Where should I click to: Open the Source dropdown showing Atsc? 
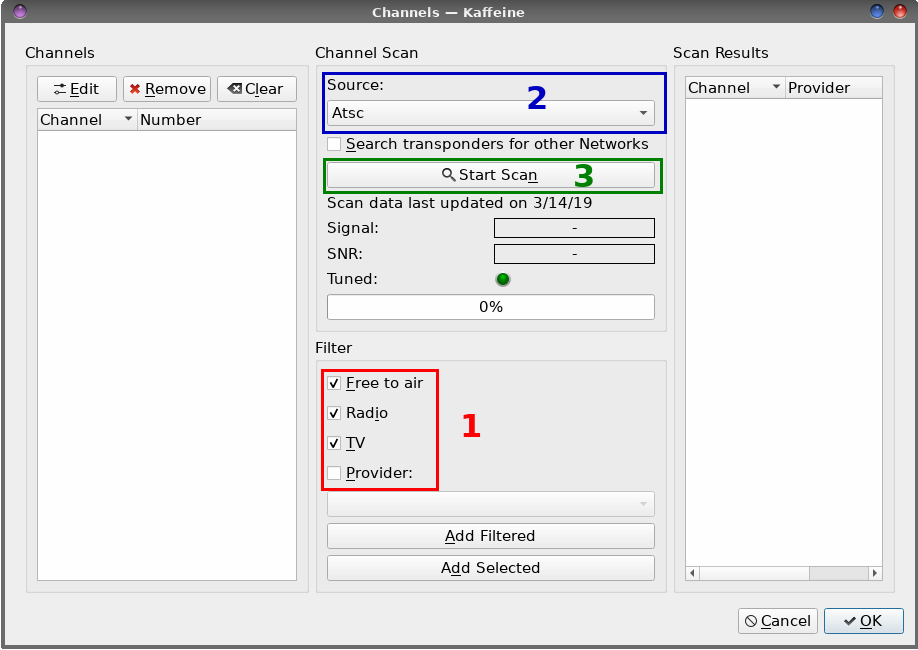pos(491,113)
